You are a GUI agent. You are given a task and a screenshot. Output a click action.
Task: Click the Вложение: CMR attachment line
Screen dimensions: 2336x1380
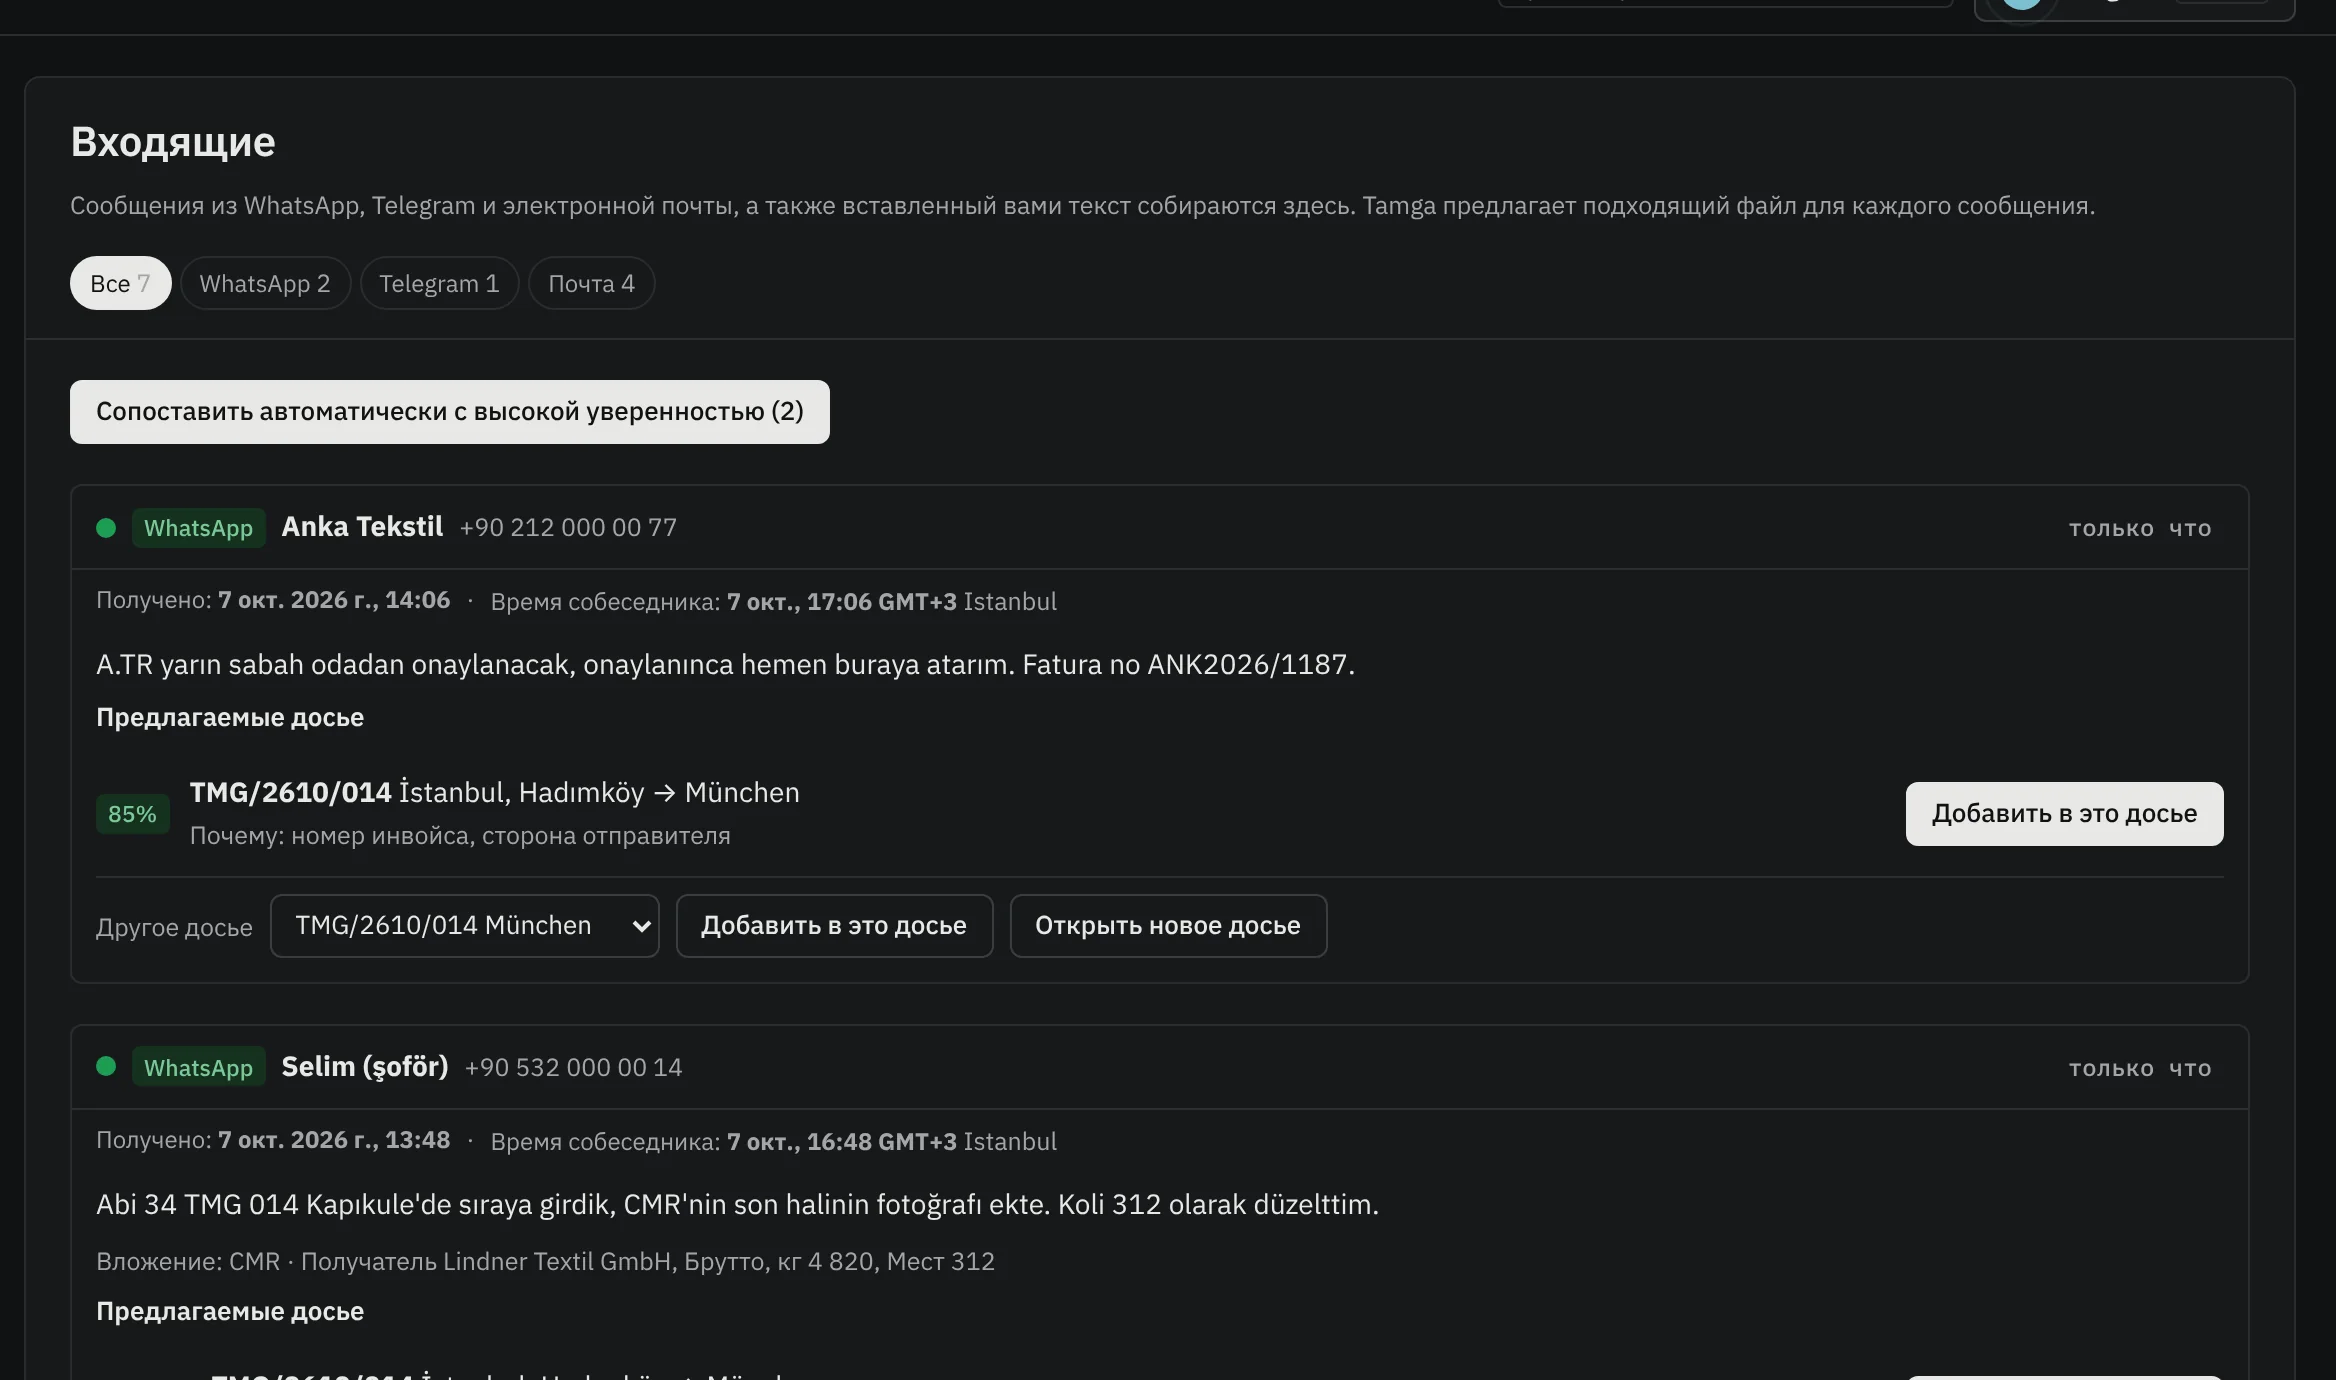pos(545,1261)
